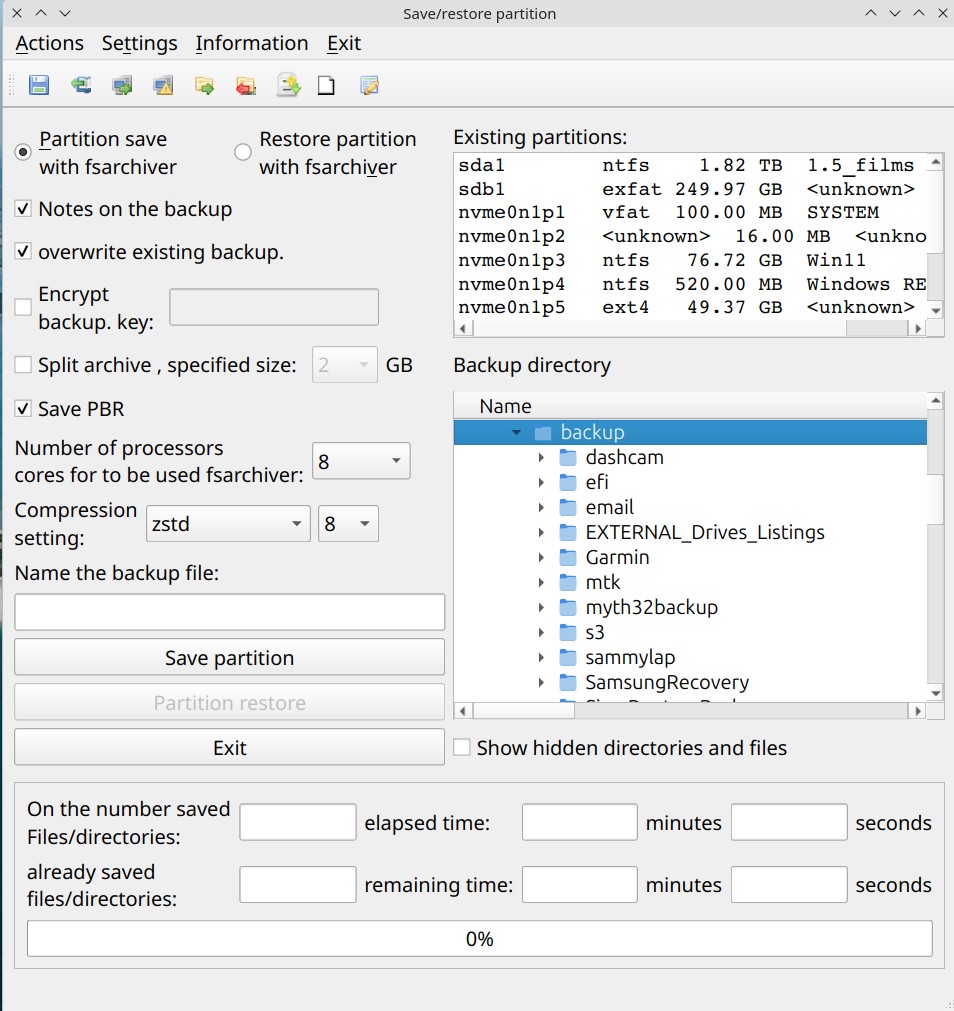This screenshot has width=954, height=1011.
Task: Open the zstd compression method dropdown
Action: tap(228, 523)
